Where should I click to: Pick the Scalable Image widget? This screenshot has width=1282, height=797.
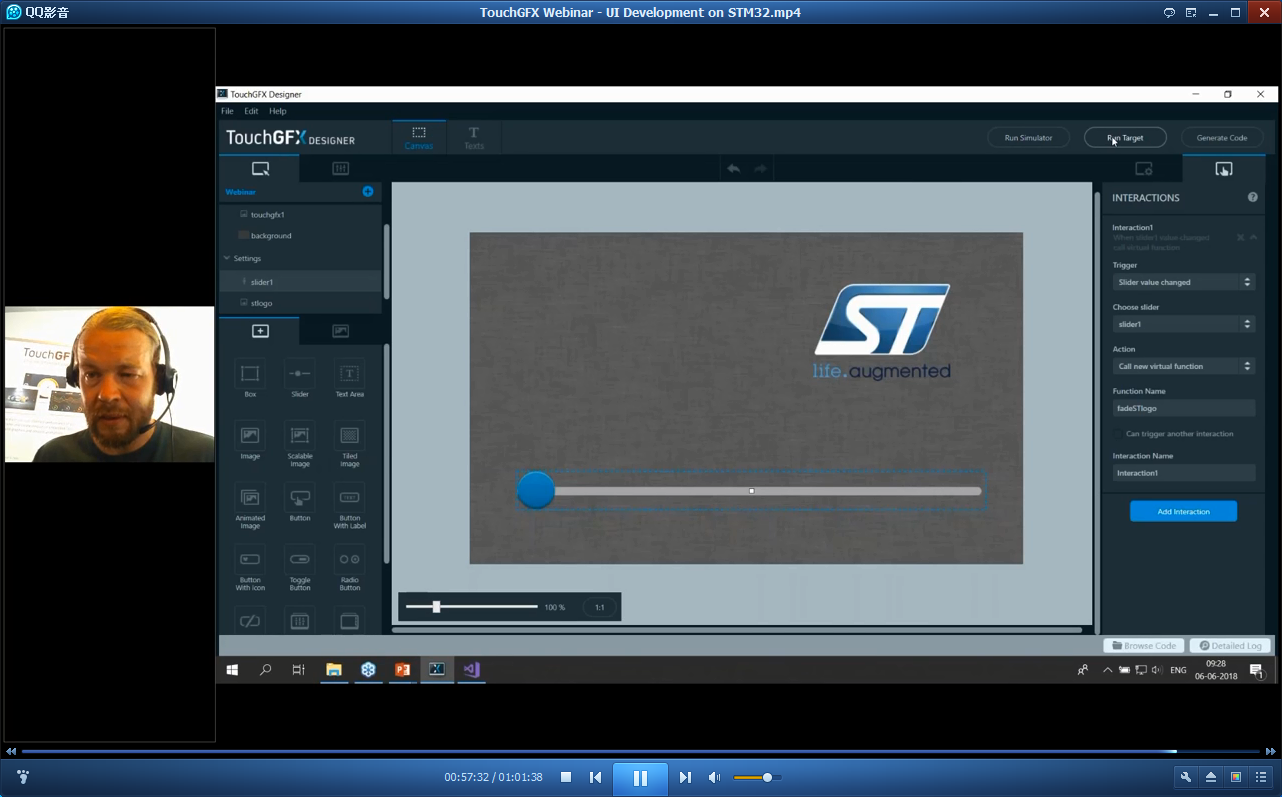point(300,444)
